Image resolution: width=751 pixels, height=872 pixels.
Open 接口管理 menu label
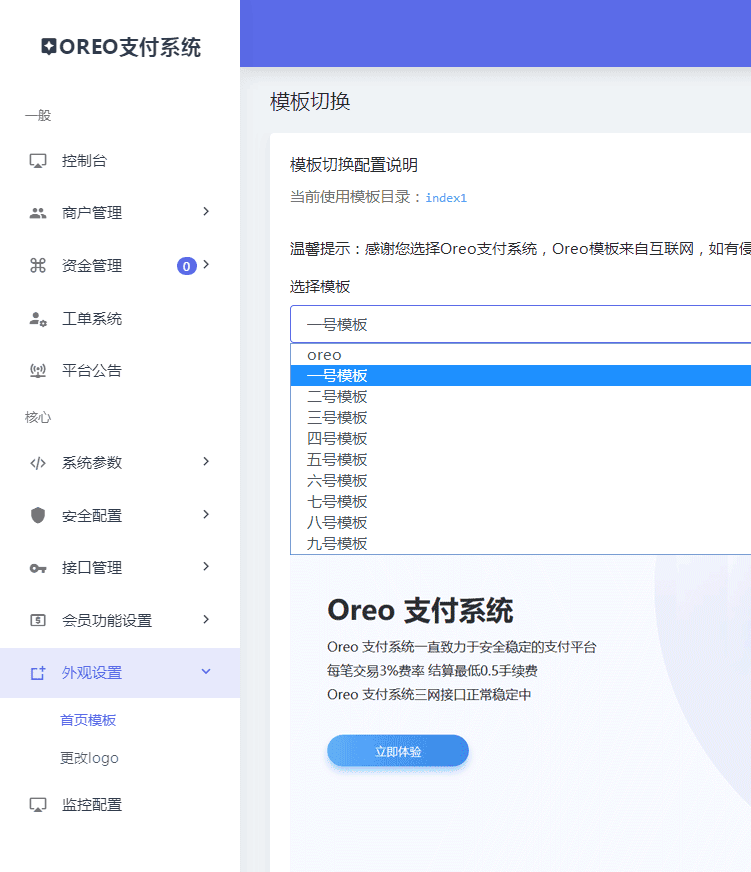point(92,568)
